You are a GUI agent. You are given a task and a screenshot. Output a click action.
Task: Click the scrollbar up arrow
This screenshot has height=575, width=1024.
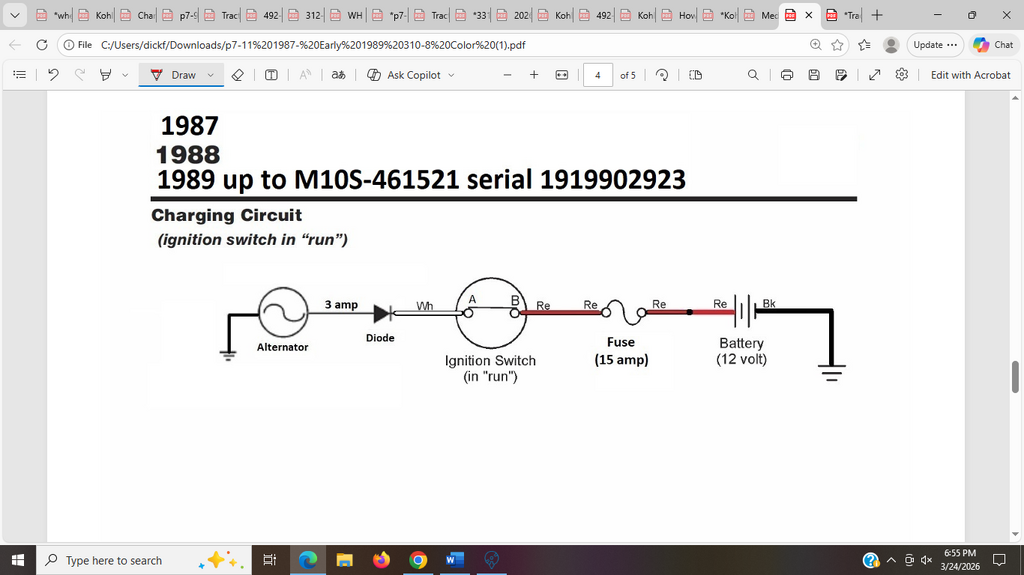(x=1016, y=98)
